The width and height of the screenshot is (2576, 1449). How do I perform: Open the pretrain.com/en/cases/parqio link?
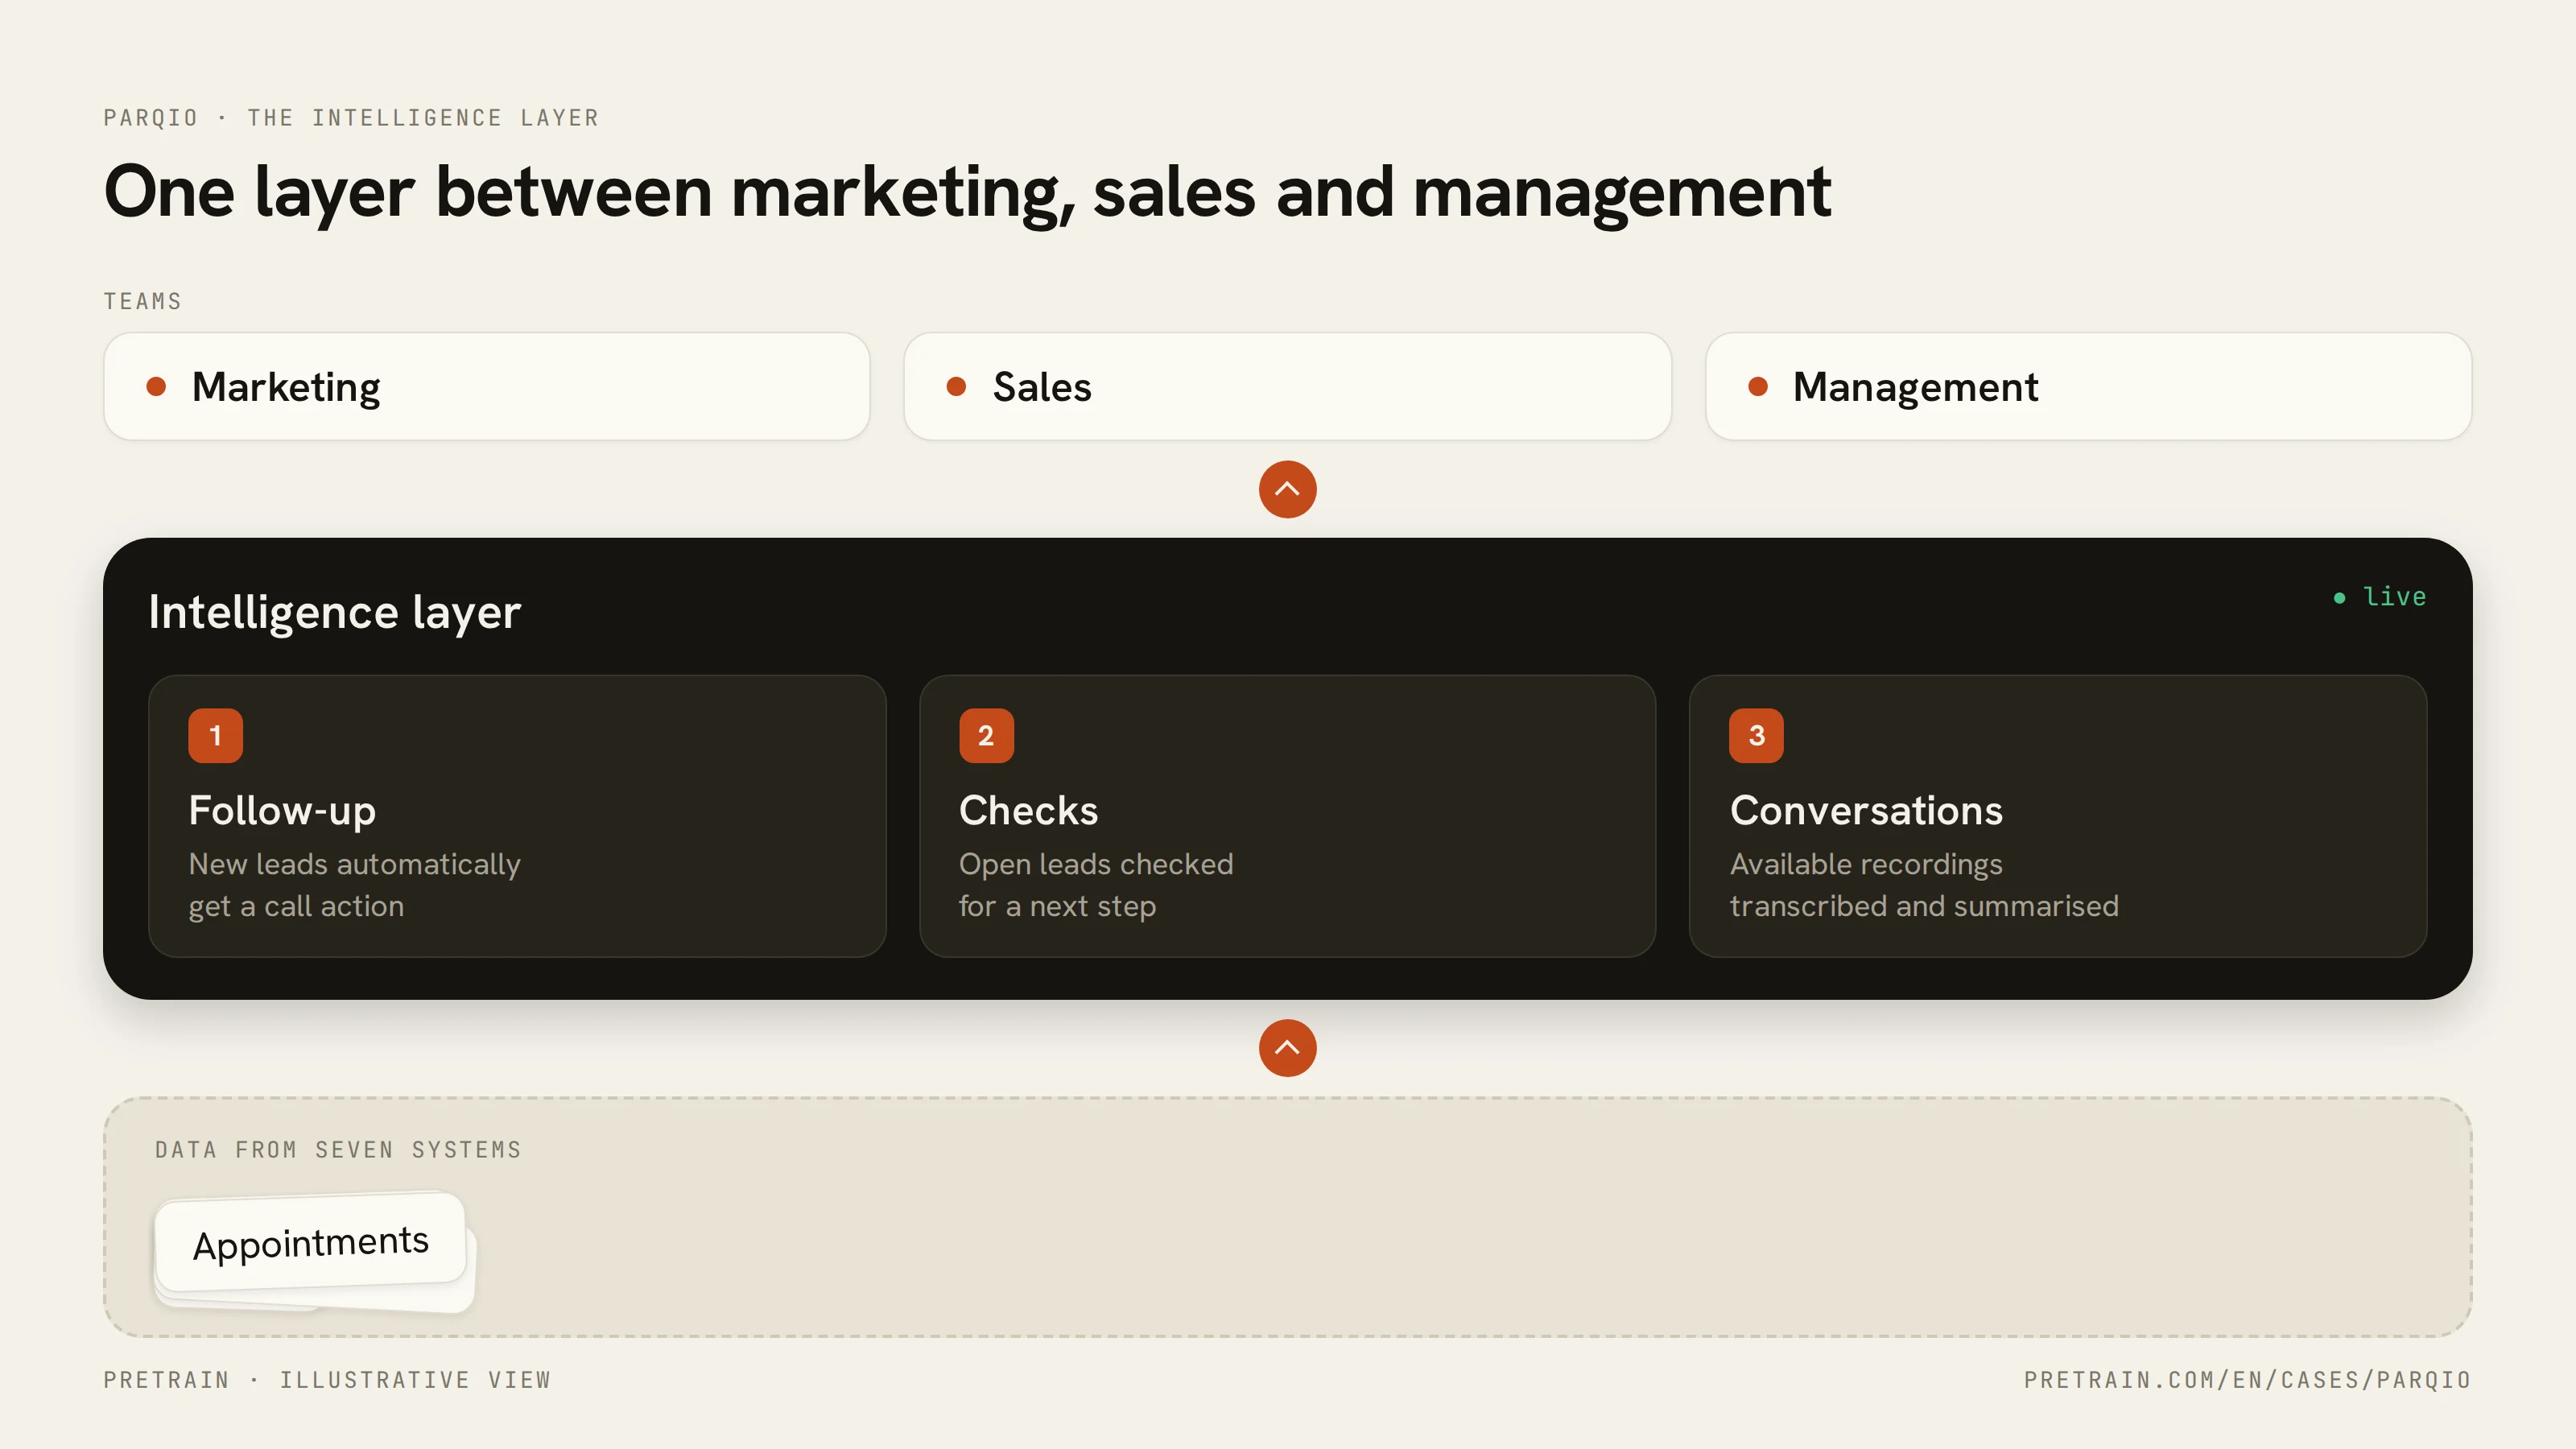click(2247, 1380)
